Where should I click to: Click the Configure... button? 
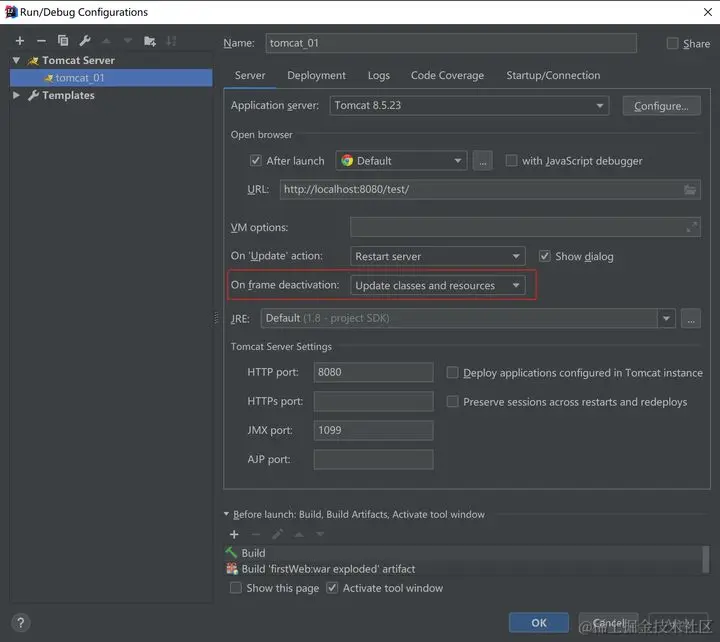pos(661,106)
